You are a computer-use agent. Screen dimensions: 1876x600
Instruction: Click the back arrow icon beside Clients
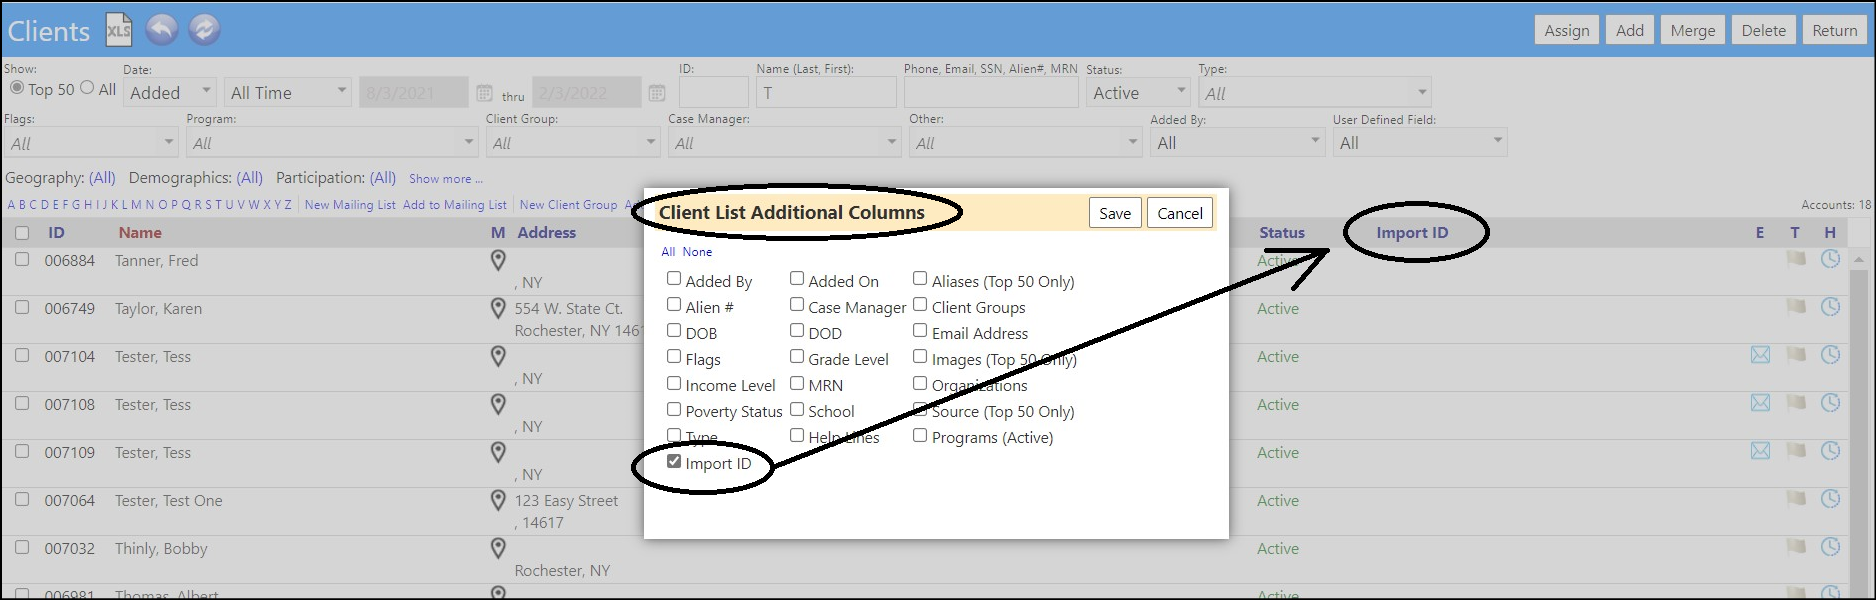coord(162,30)
